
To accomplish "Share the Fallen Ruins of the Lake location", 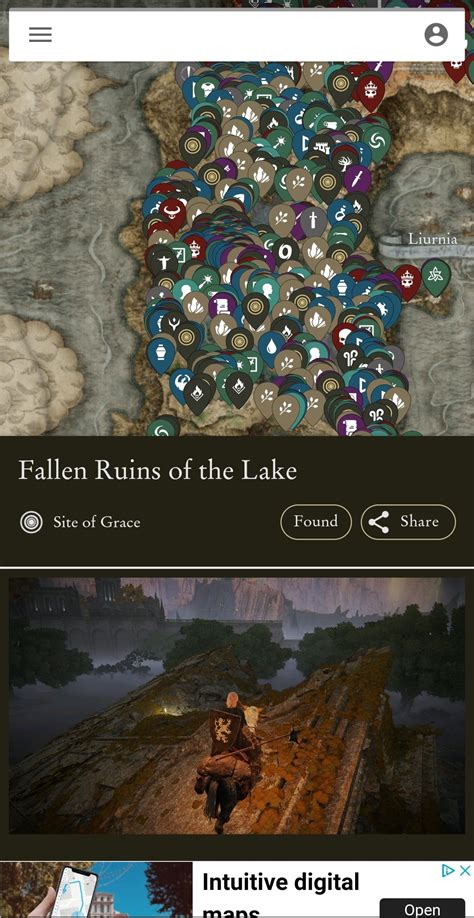I will pyautogui.click(x=408, y=521).
